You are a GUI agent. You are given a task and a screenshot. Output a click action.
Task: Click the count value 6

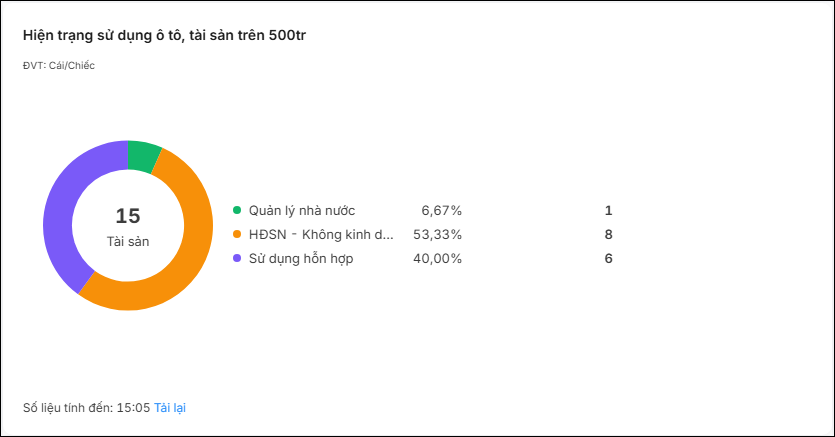tap(608, 259)
